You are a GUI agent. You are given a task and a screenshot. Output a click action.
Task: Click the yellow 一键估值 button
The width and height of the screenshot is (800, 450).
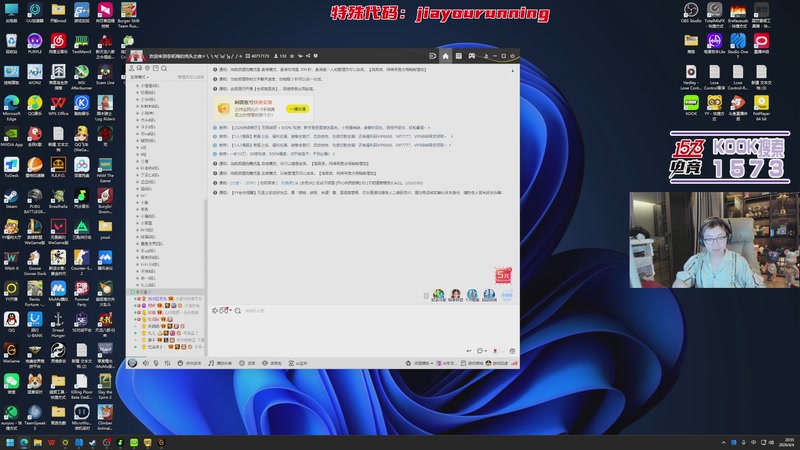coord(297,109)
